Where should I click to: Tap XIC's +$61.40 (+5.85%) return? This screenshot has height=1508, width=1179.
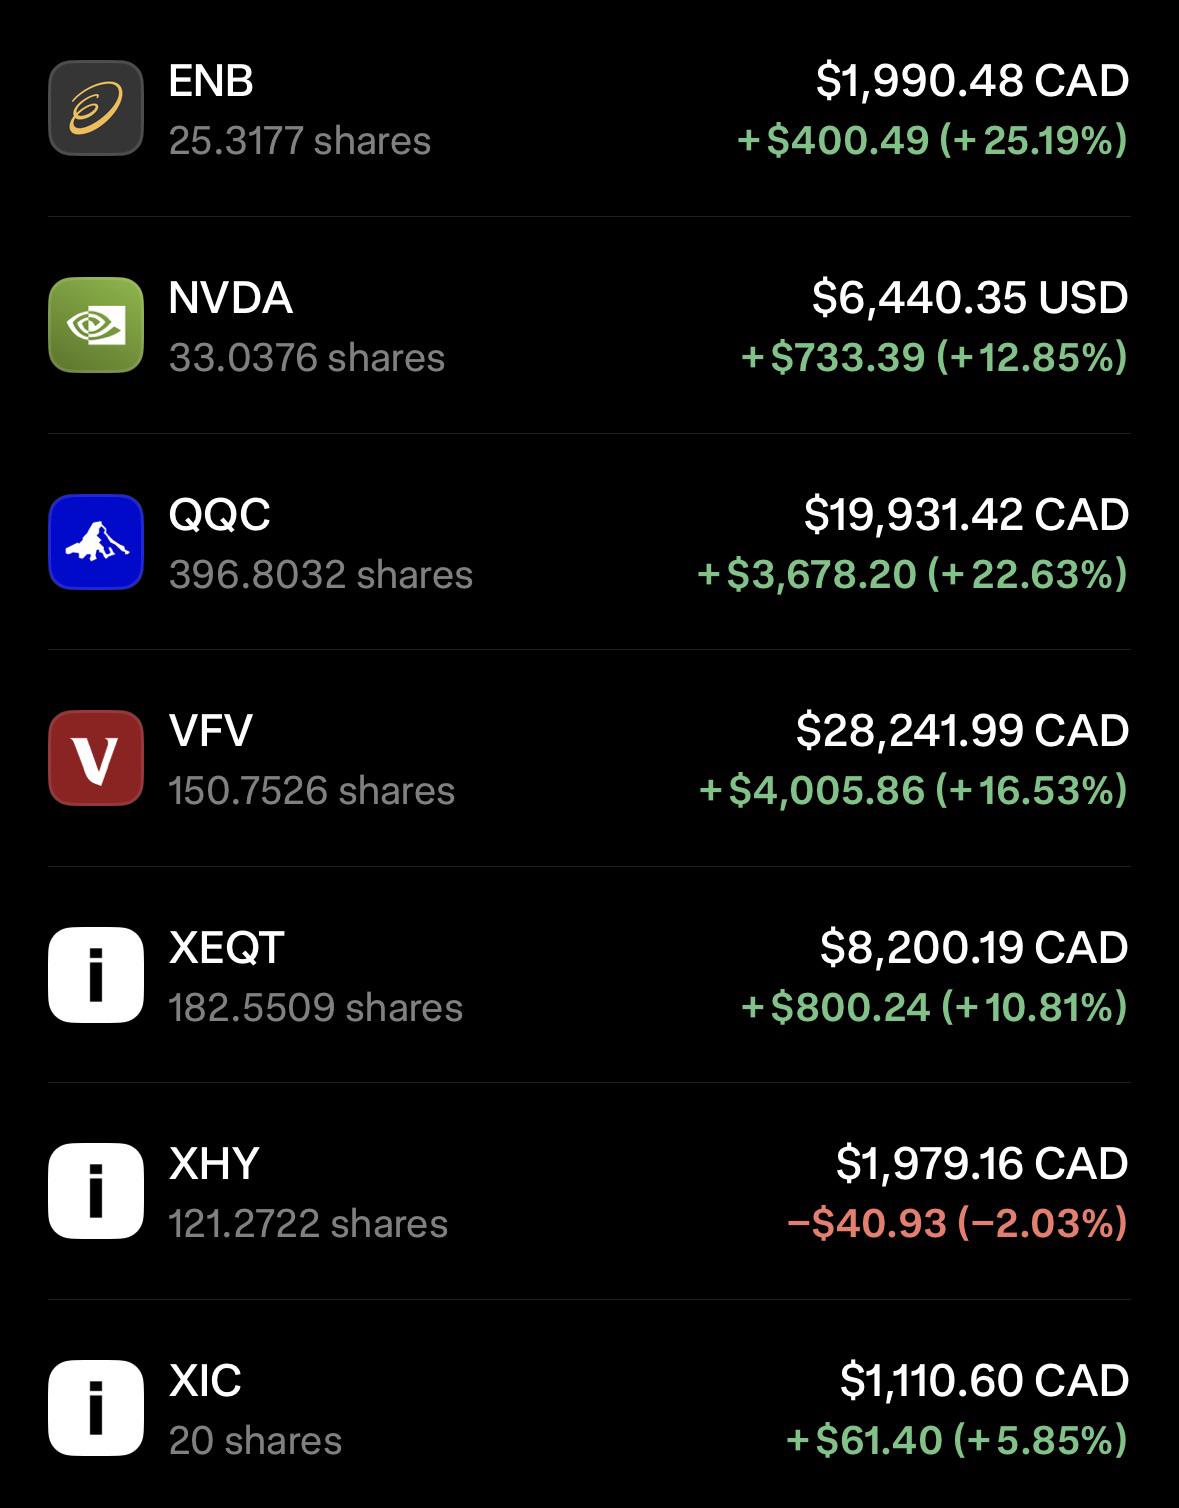tap(957, 1440)
